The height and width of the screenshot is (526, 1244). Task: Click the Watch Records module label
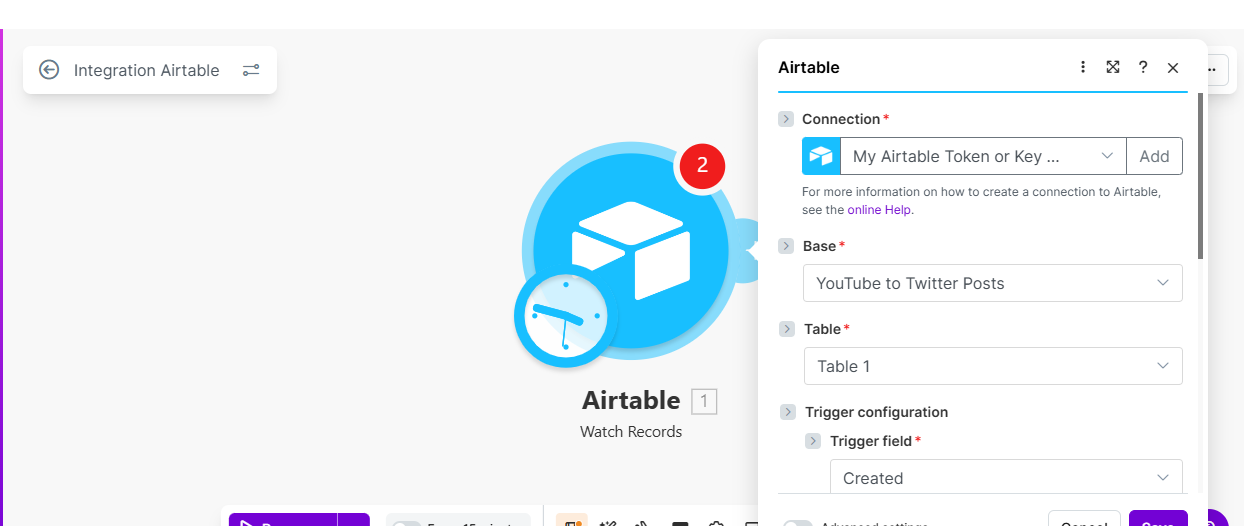[x=631, y=432]
